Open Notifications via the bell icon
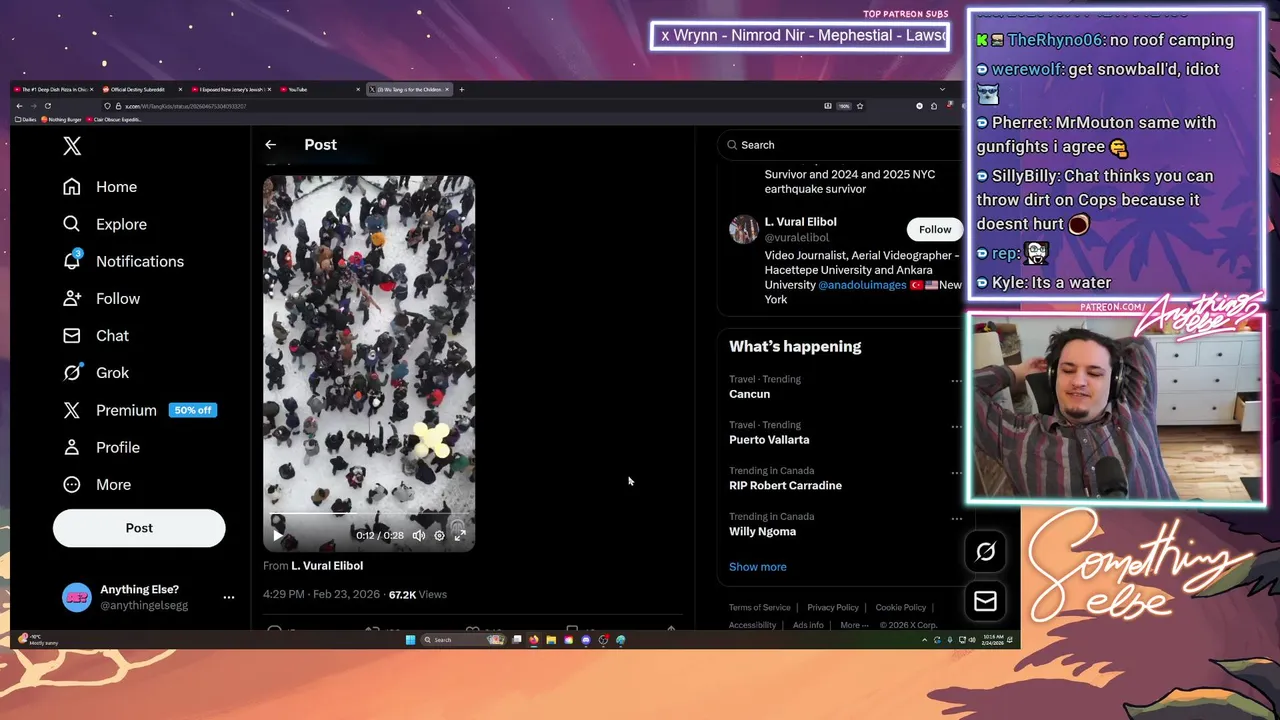1280x720 pixels. click(72, 261)
